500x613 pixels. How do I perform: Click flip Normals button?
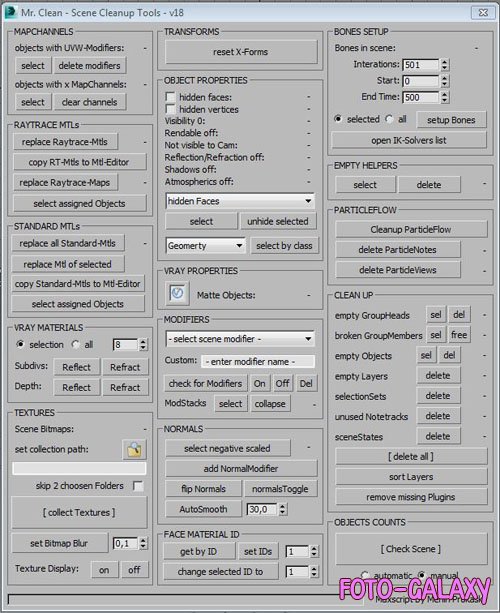coord(204,489)
